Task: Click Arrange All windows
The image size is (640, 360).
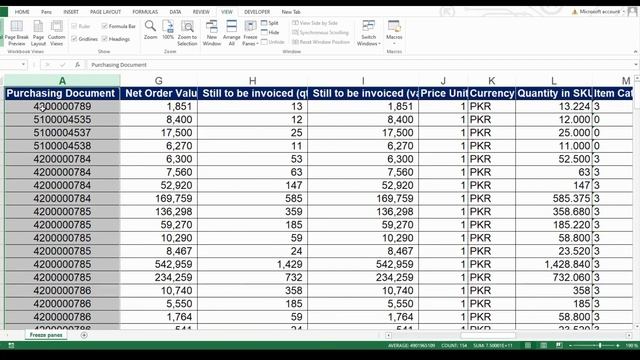Action: pyautogui.click(x=231, y=33)
